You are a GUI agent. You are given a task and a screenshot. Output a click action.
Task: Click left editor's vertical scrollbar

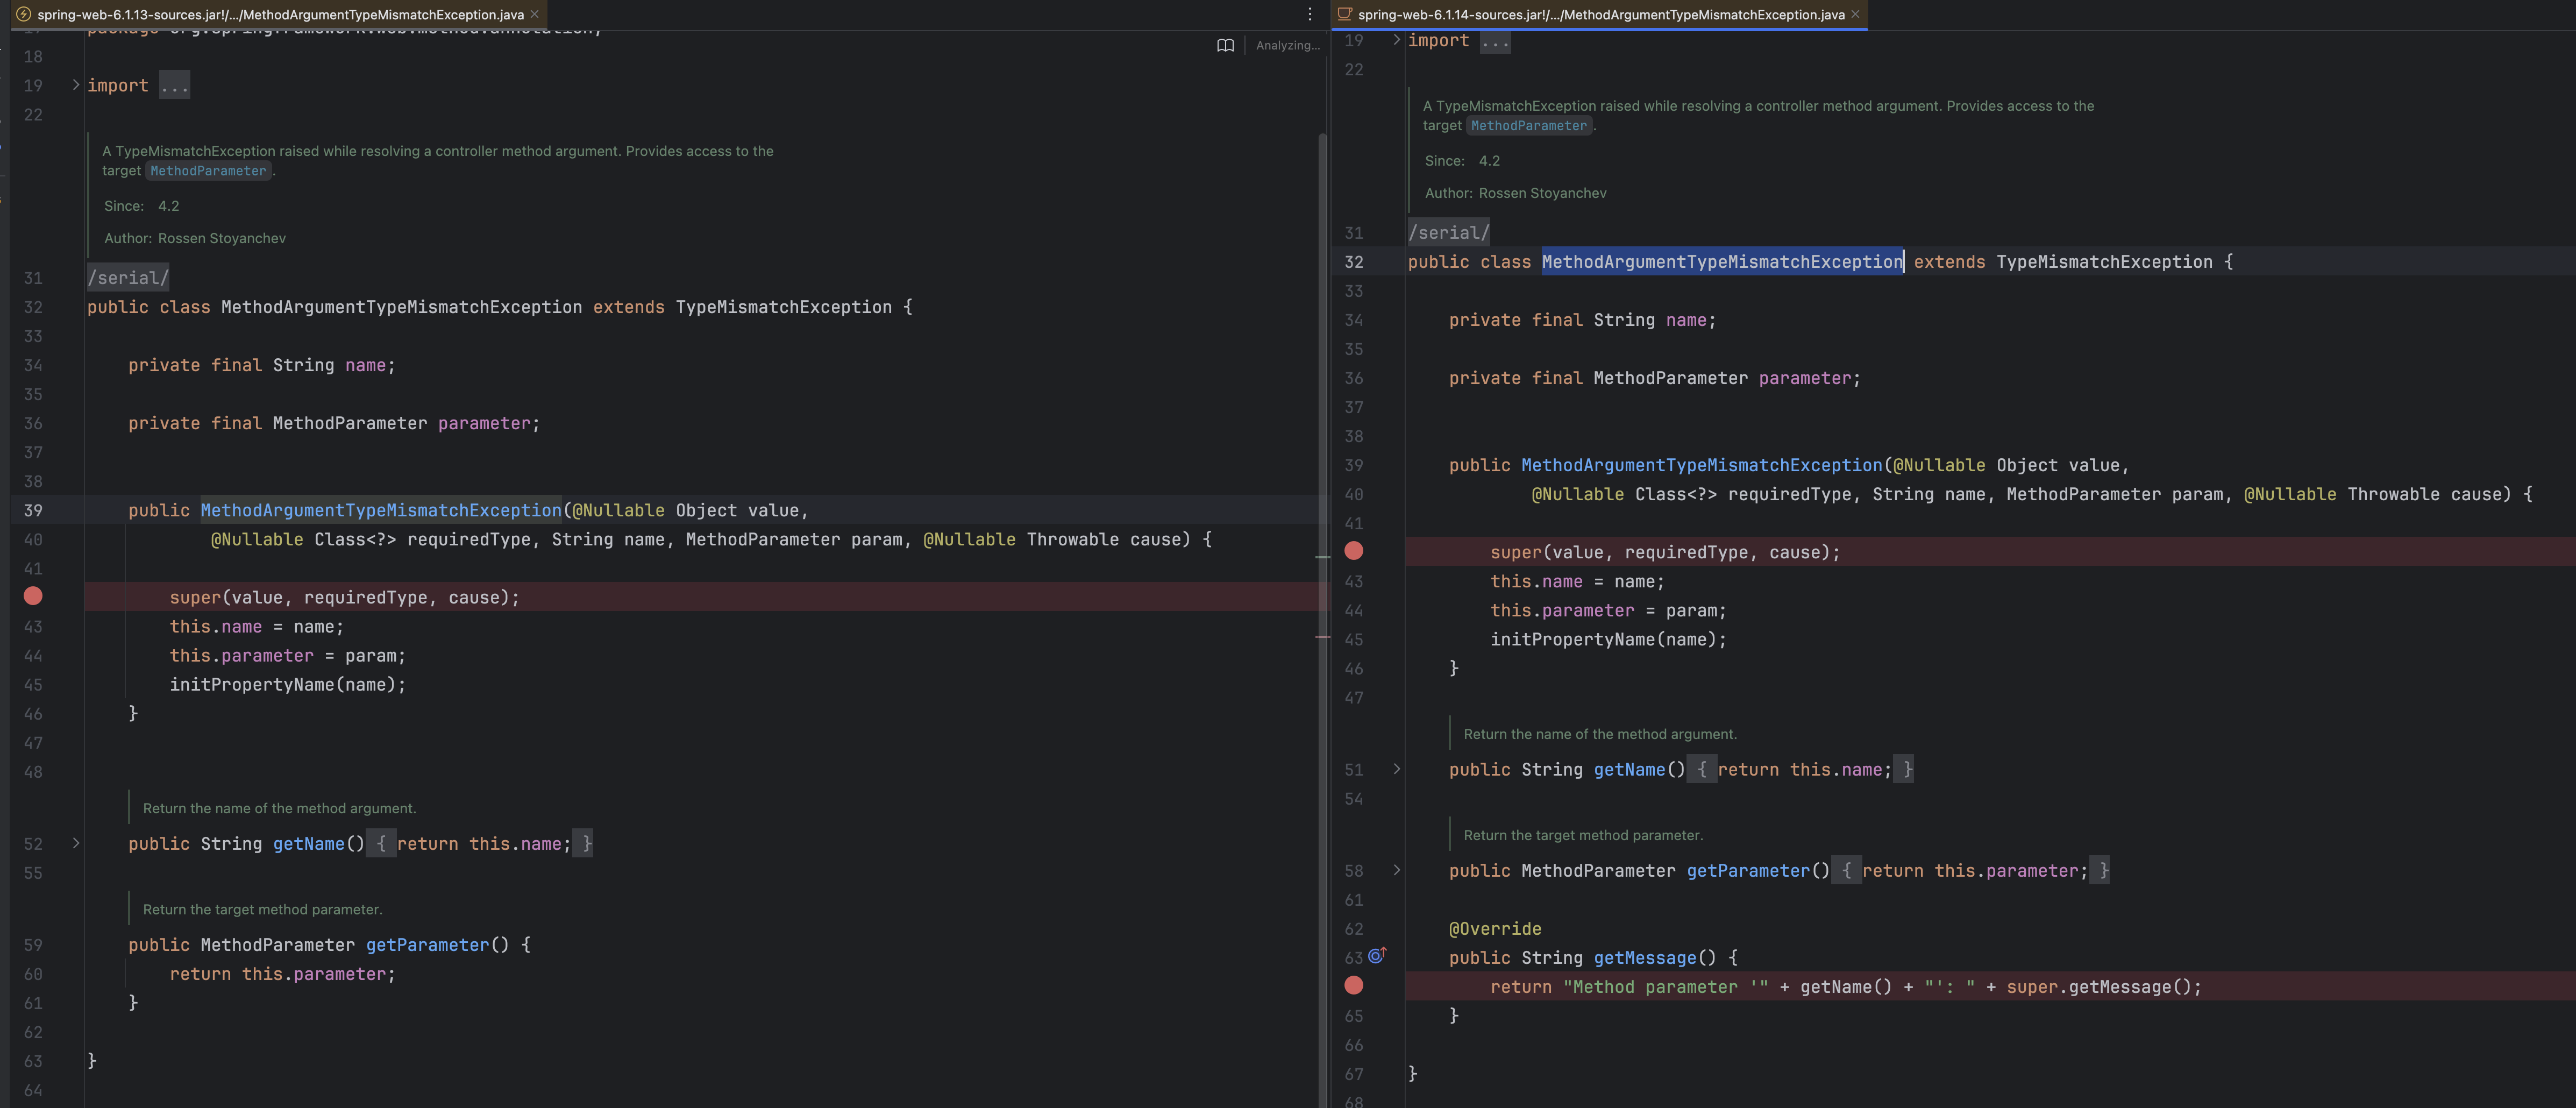click(1322, 400)
